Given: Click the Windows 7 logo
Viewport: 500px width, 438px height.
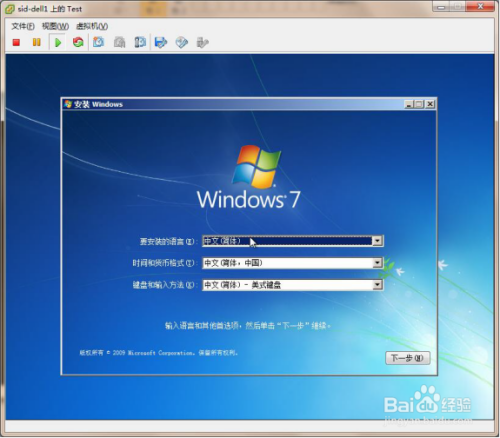Looking at the screenshot, I should click(x=249, y=178).
